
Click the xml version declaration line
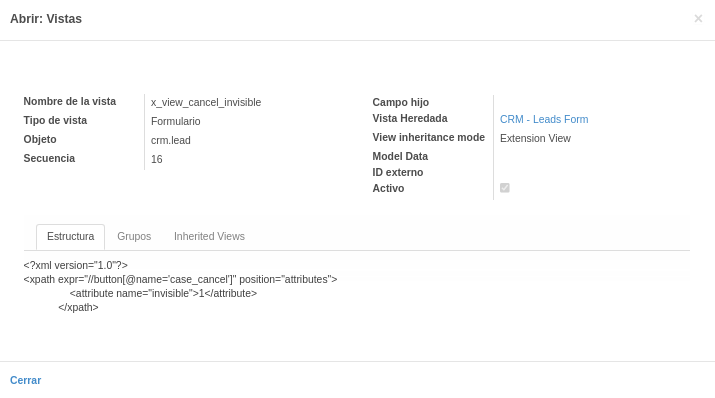(x=76, y=265)
